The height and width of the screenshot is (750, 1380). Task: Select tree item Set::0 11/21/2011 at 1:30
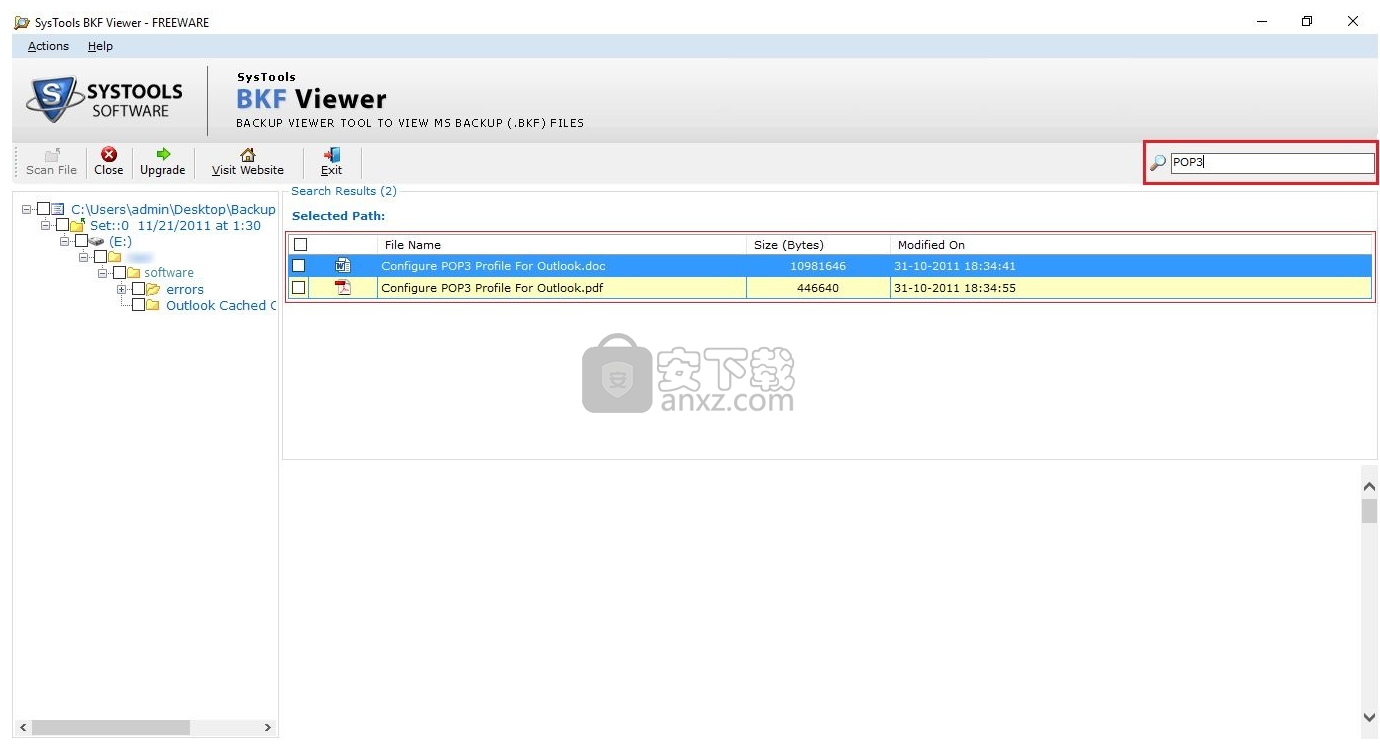point(175,225)
